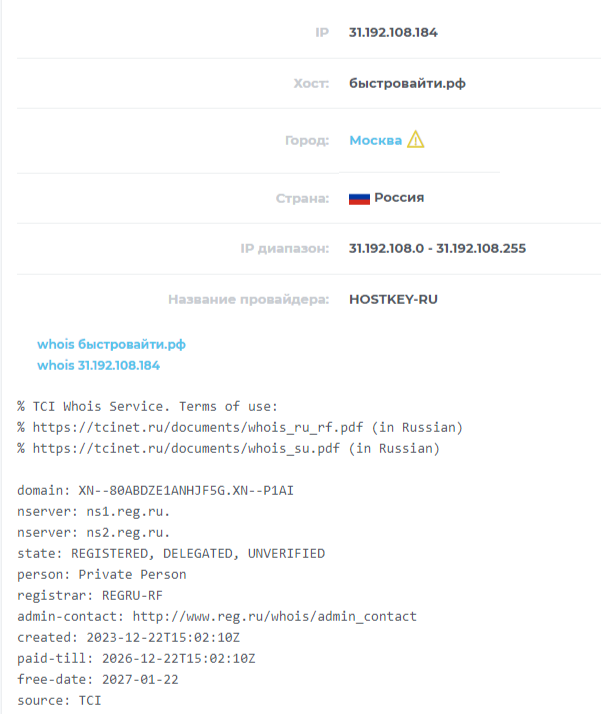Click the yellow warning triangle icon
Screen dimensions: 601x714
(416, 140)
